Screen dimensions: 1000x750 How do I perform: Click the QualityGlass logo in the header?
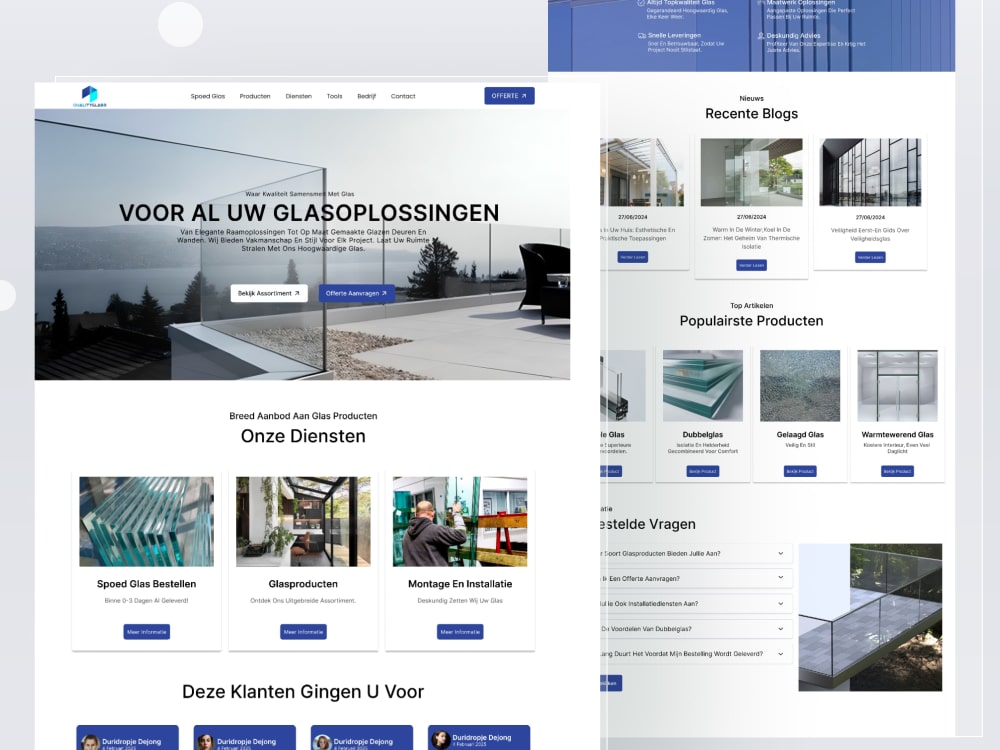[x=90, y=96]
